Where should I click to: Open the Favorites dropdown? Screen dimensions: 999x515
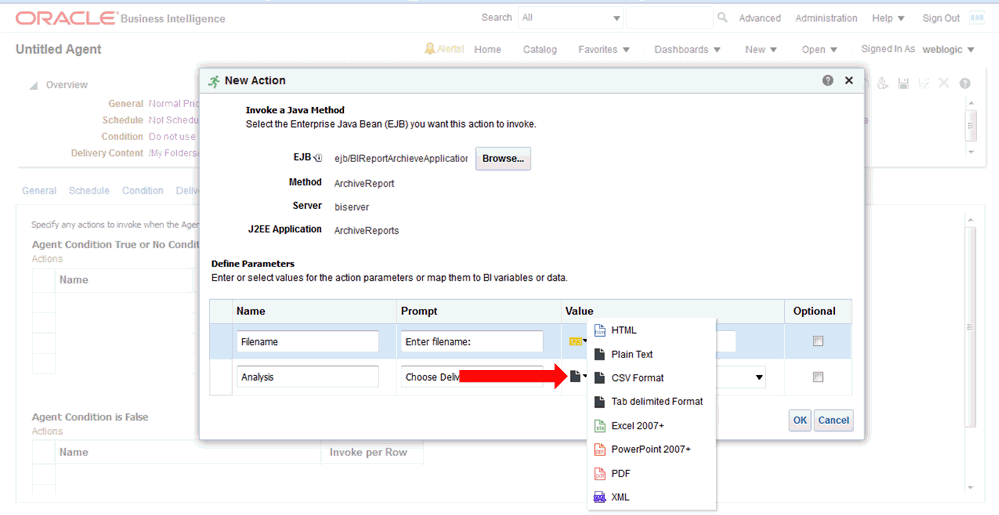[604, 49]
